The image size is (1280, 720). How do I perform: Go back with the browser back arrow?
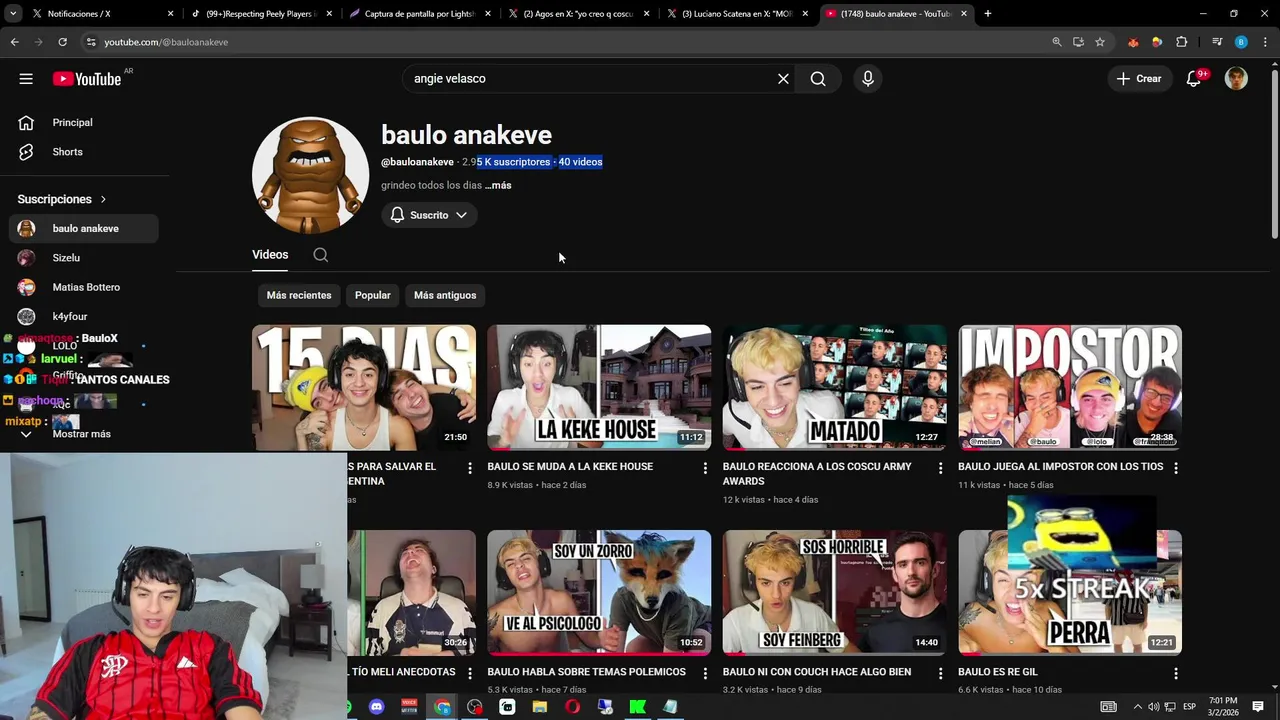click(x=14, y=42)
